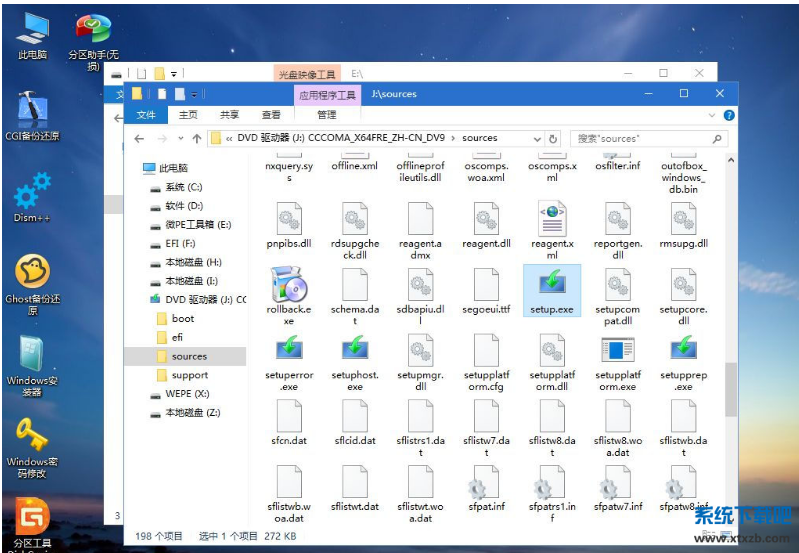Select 此电脑 in navigation pane

pyautogui.click(x=165, y=168)
